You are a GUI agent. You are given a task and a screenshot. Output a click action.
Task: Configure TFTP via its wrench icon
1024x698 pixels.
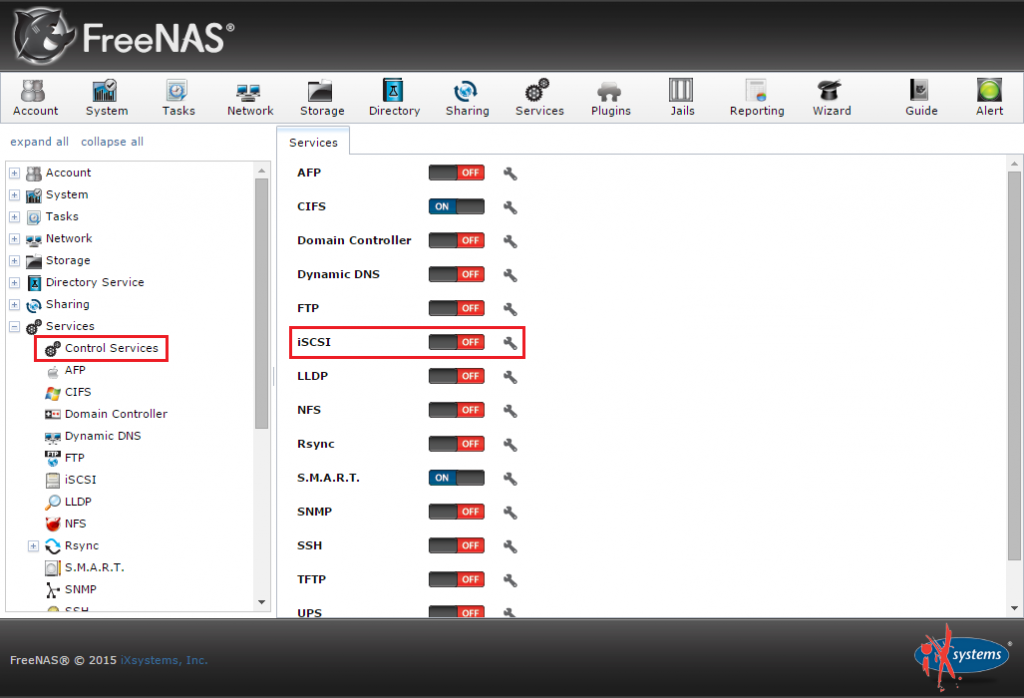(510, 580)
